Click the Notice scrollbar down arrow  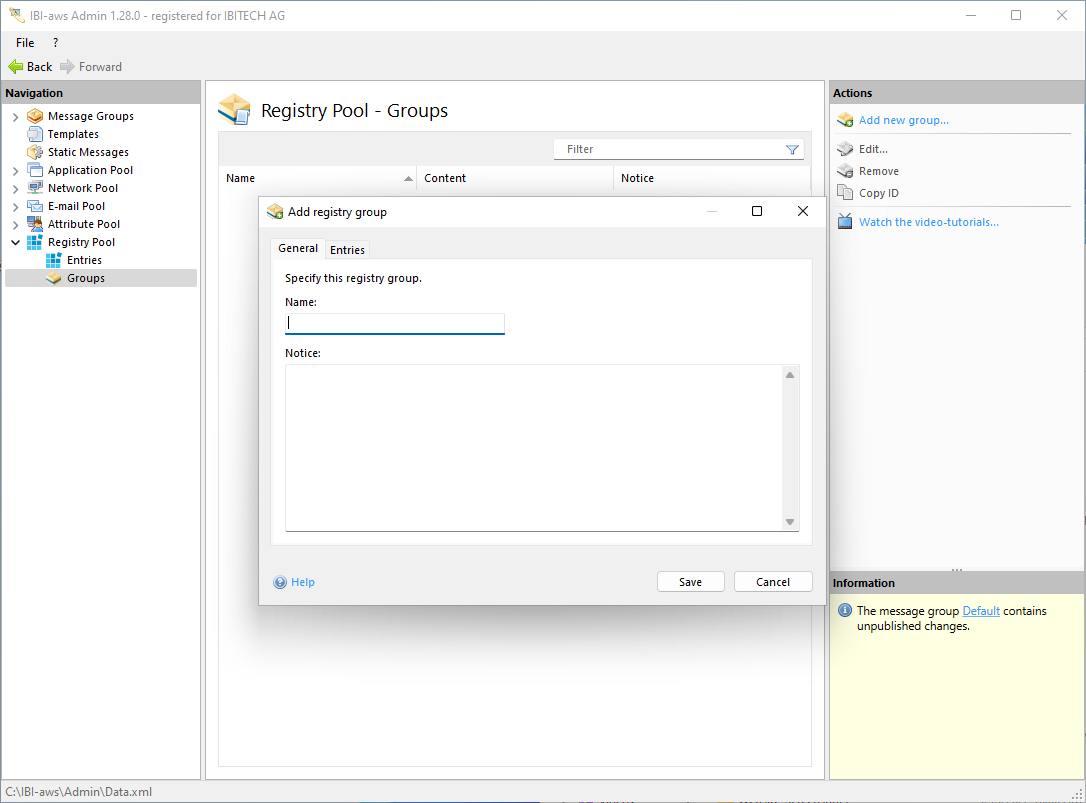789,522
